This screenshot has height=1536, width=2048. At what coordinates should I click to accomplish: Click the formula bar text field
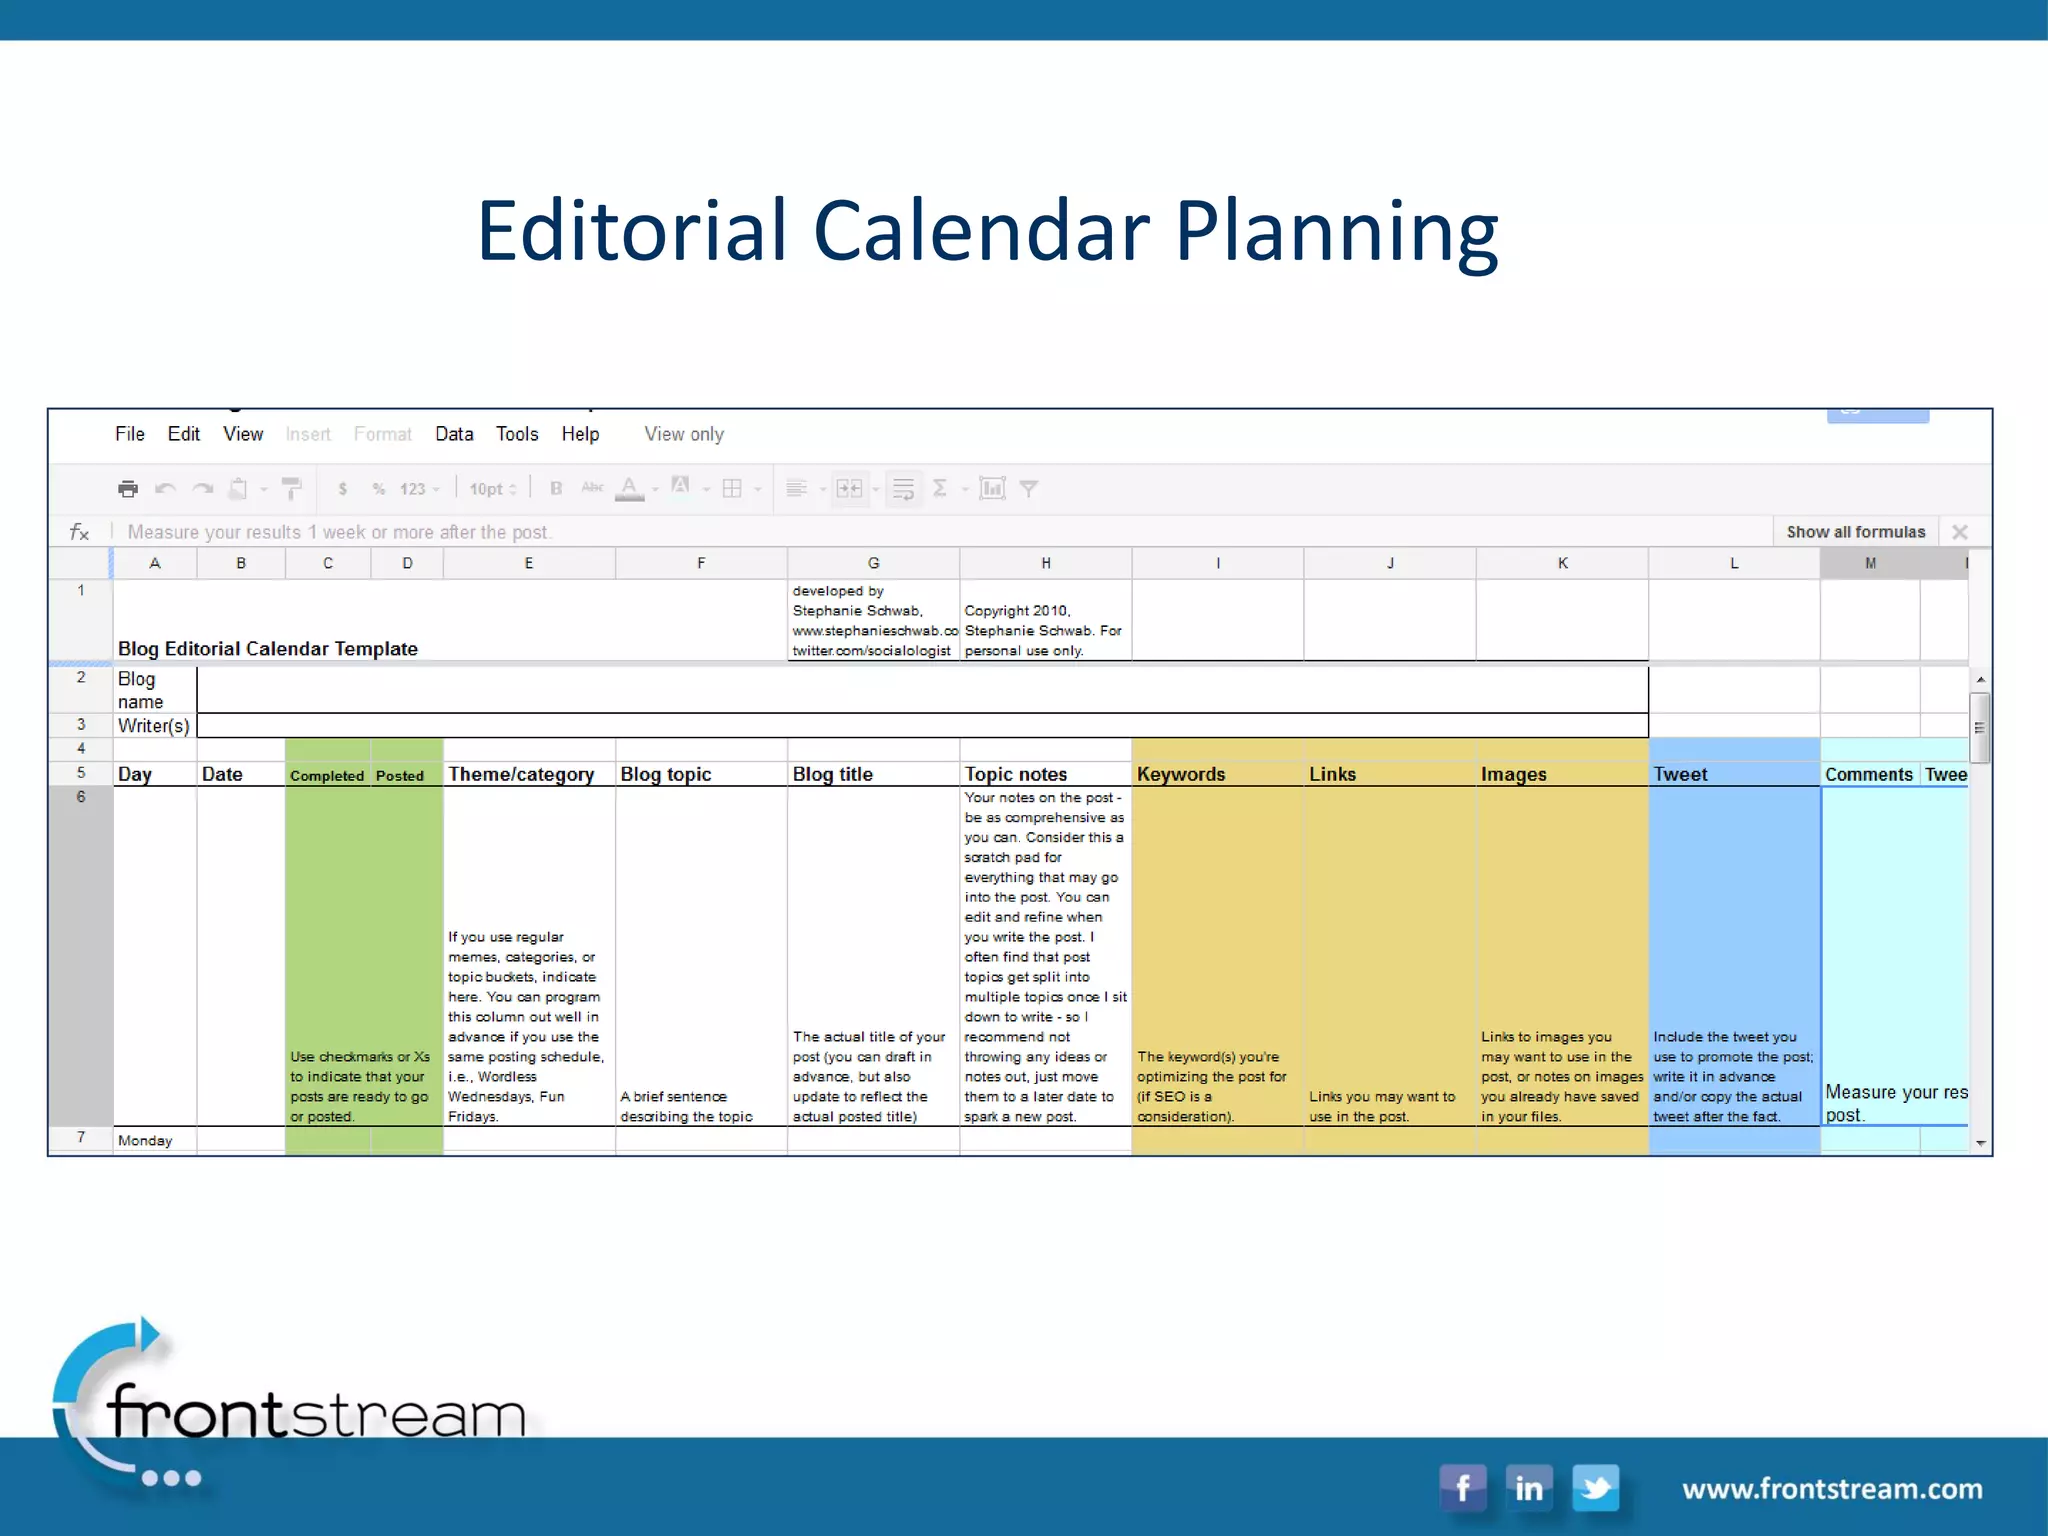(940, 532)
